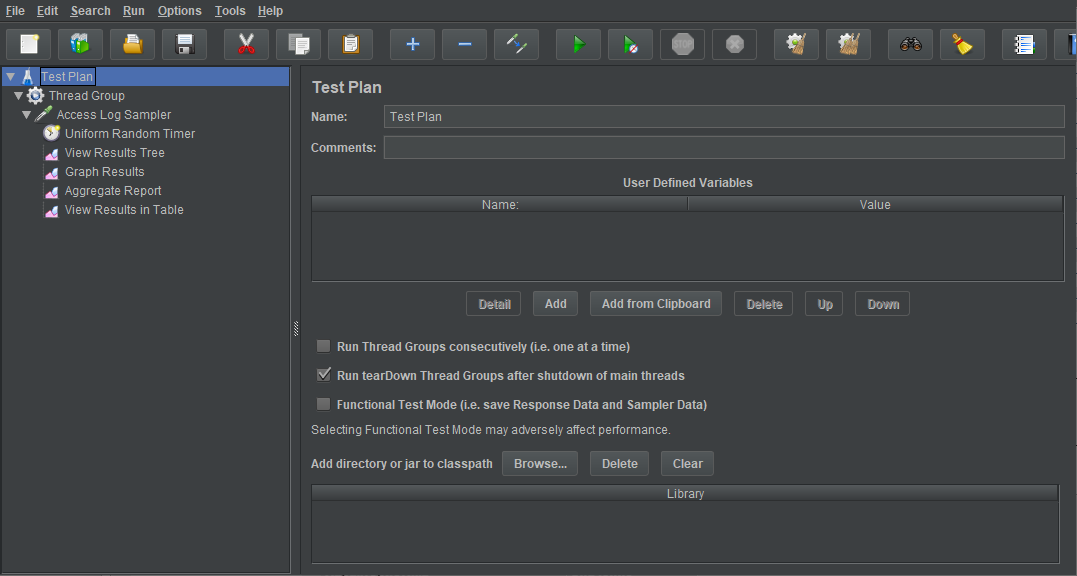Click the Name input field
1077x576 pixels.
click(724, 117)
